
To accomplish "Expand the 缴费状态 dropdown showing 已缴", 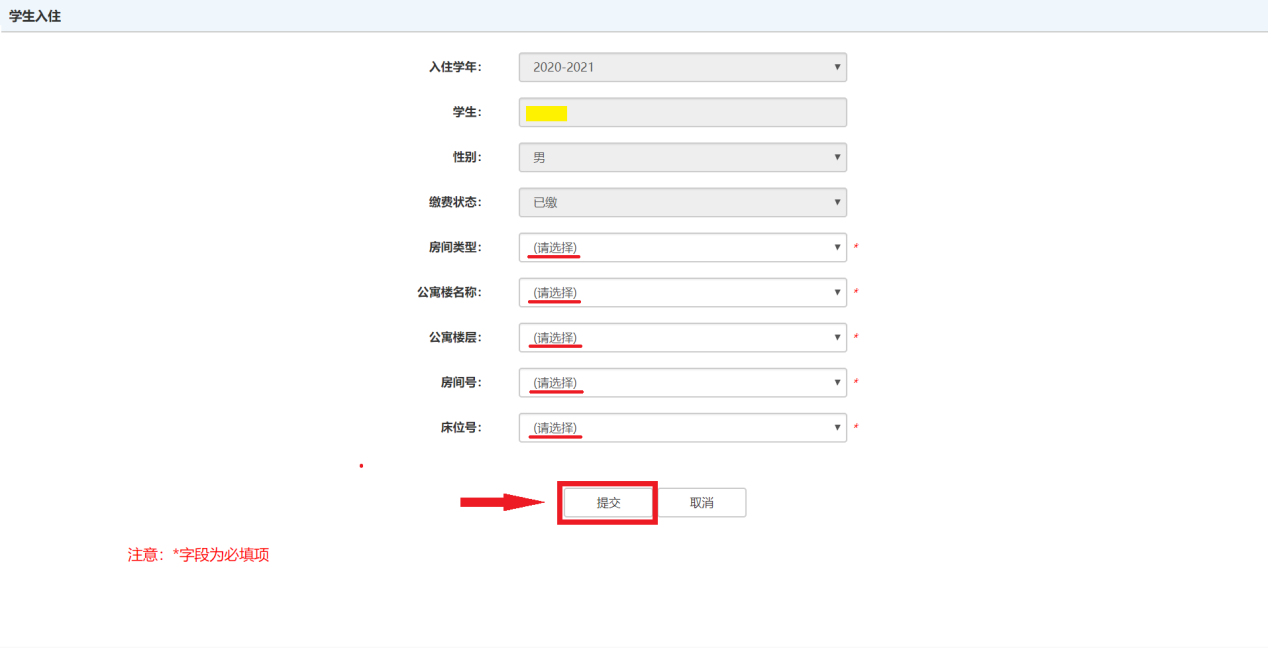I will (682, 203).
